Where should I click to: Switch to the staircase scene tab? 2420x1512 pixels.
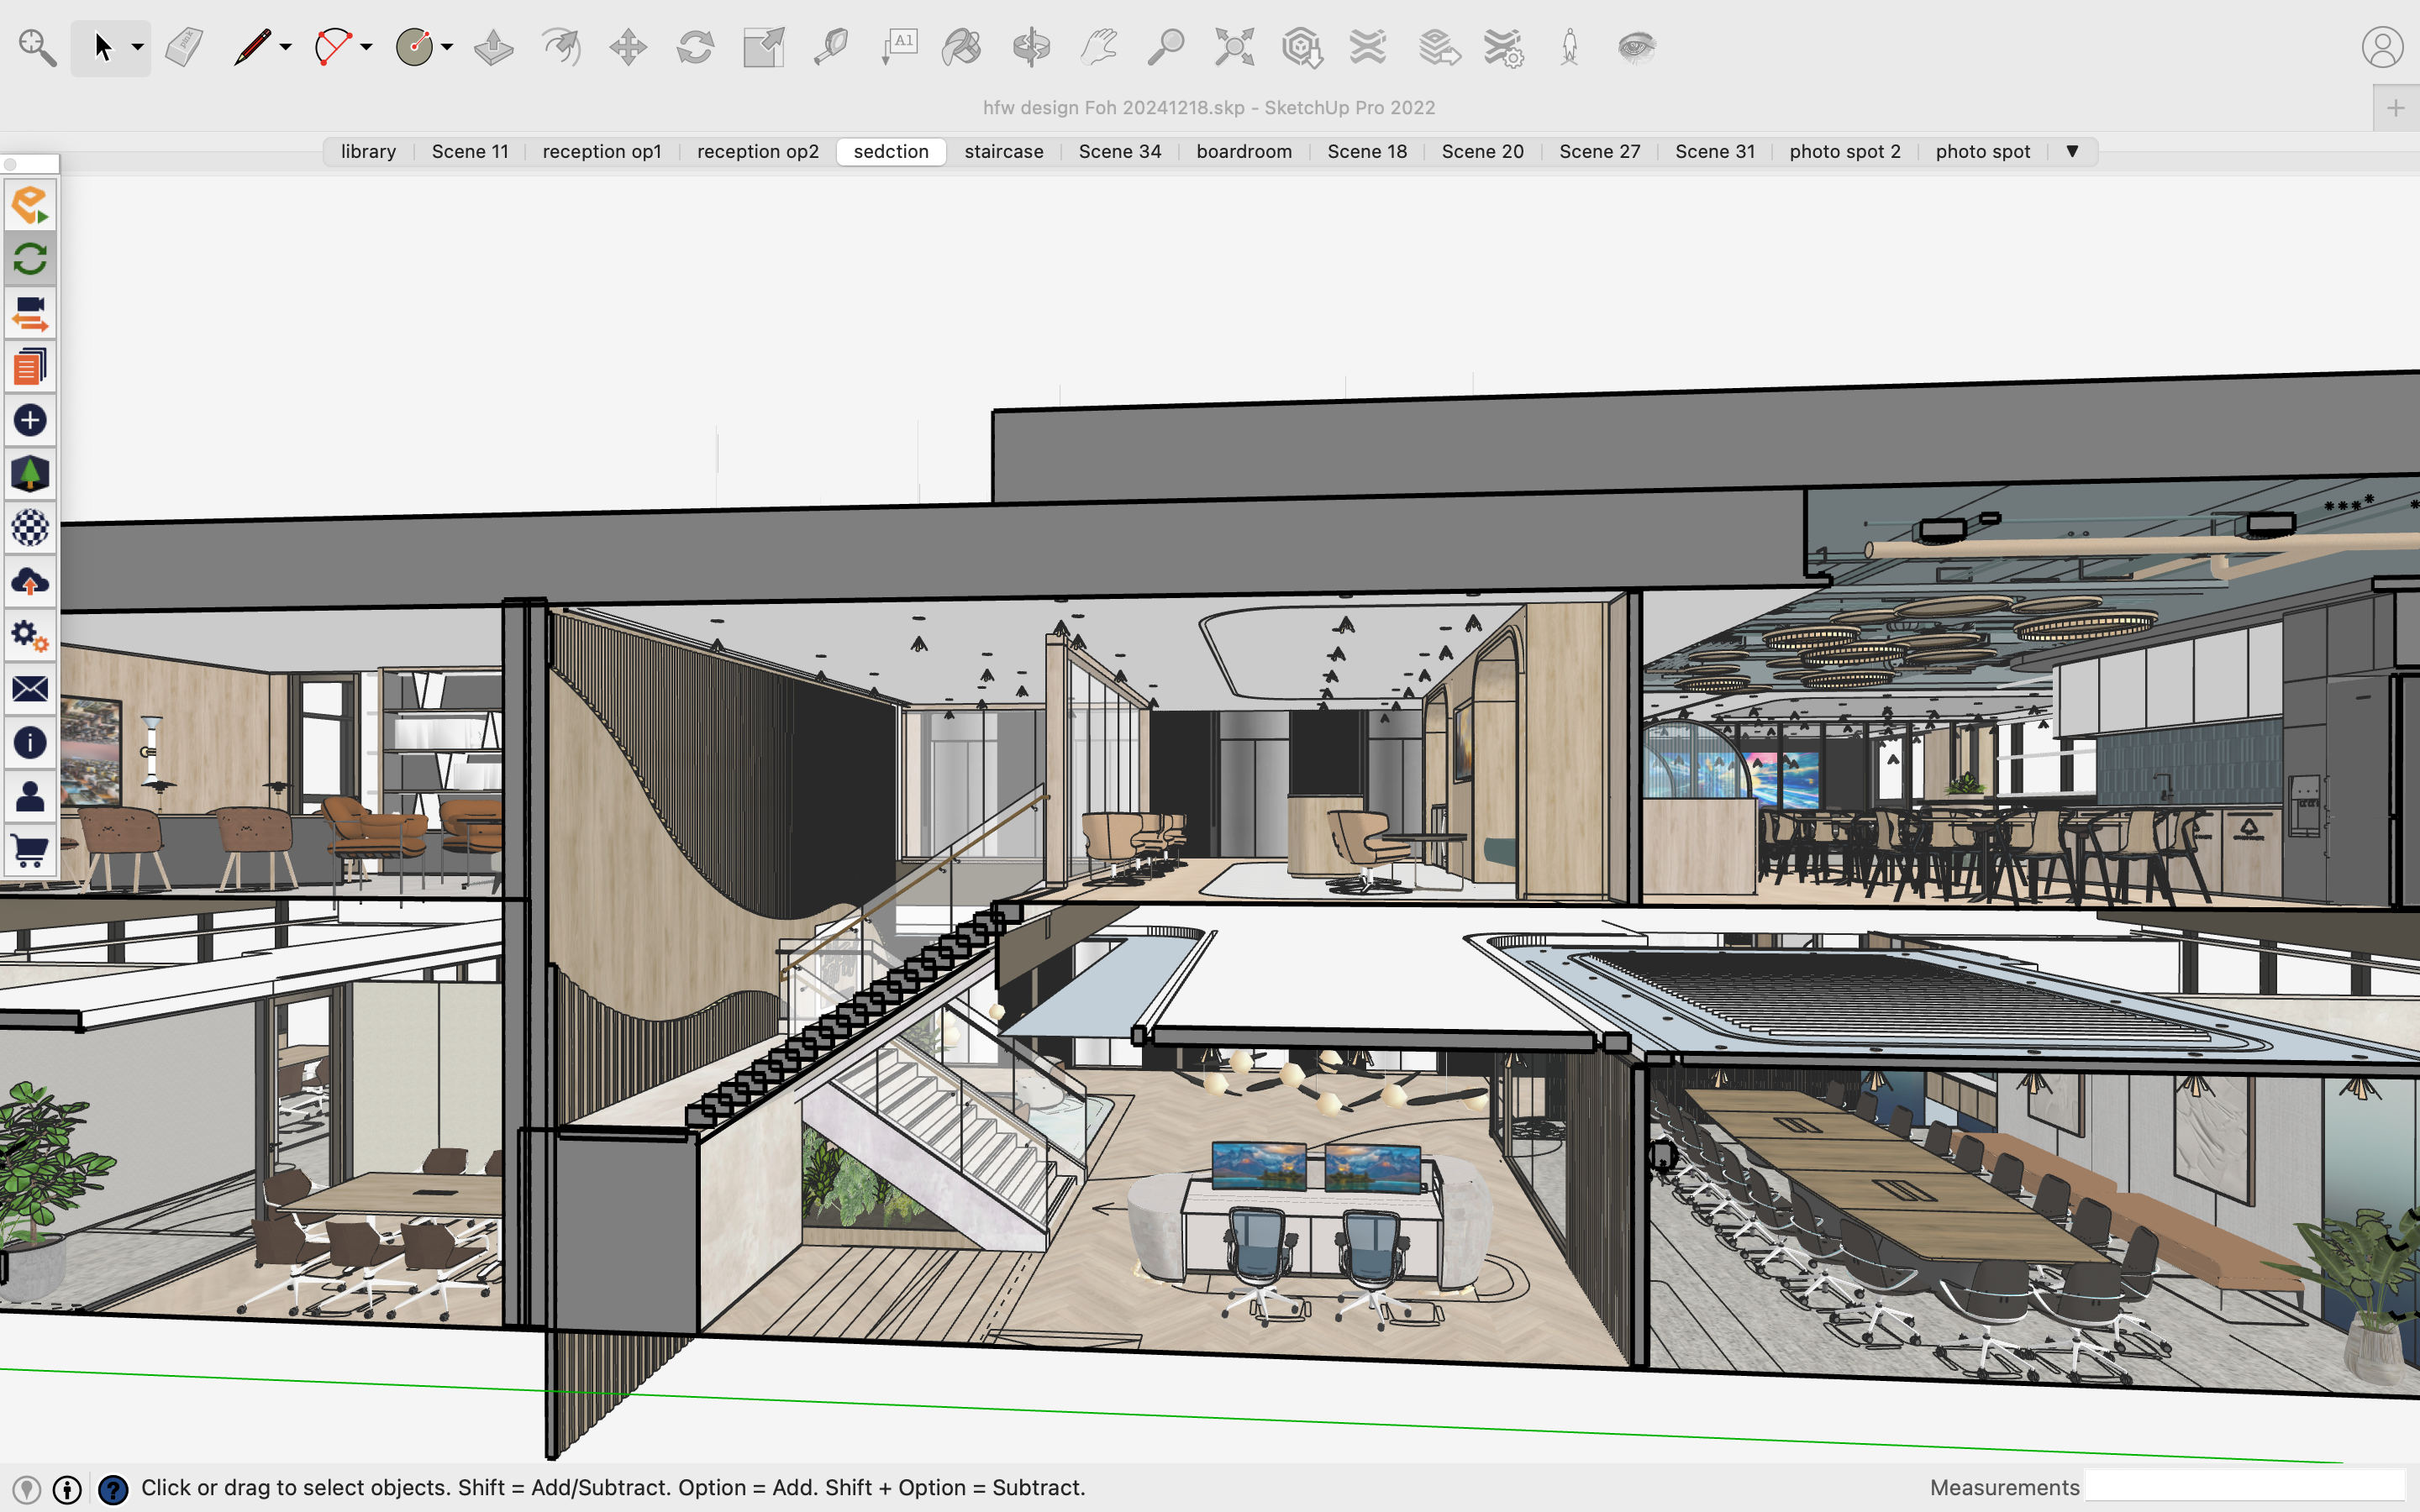click(1003, 151)
